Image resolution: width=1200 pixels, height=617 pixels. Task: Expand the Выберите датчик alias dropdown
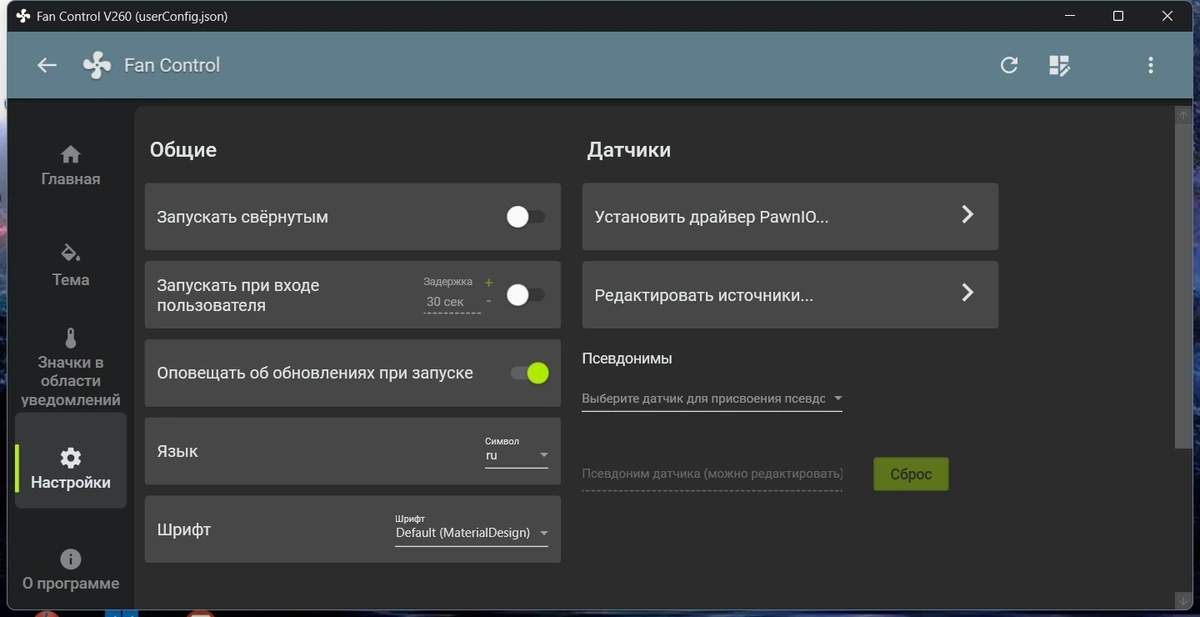pos(712,399)
